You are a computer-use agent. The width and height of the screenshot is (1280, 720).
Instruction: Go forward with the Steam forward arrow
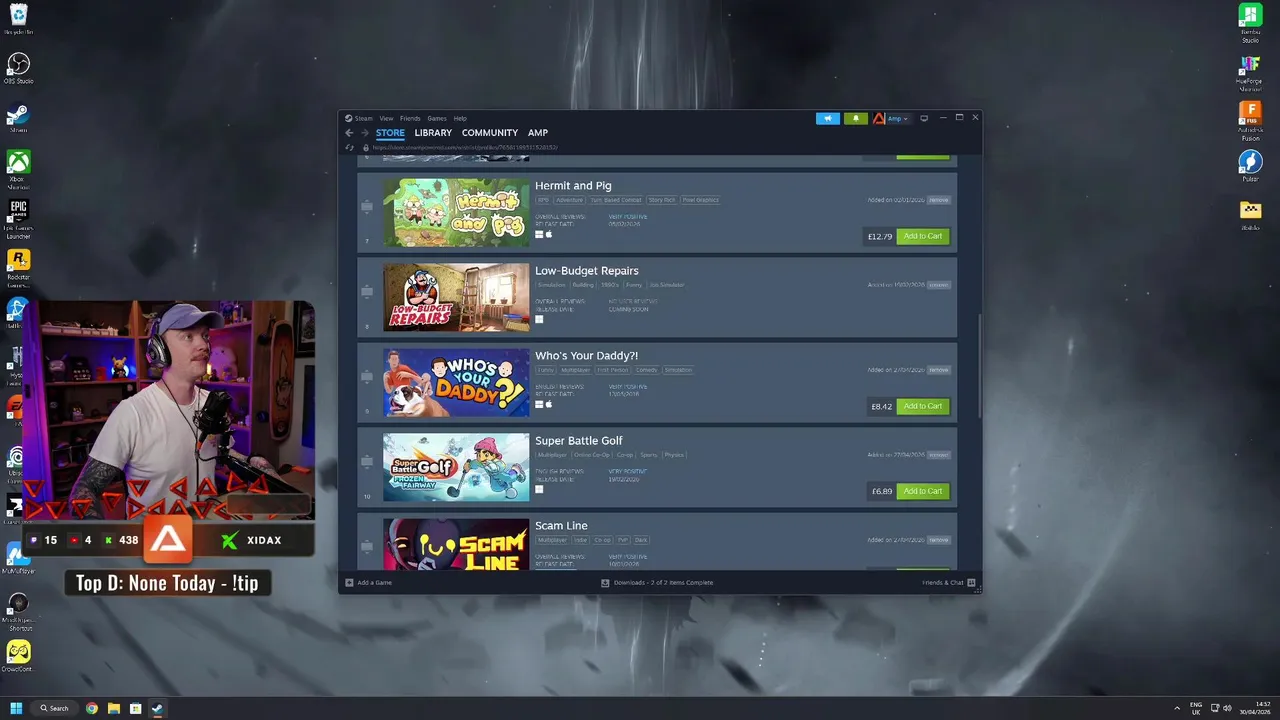[365, 132]
